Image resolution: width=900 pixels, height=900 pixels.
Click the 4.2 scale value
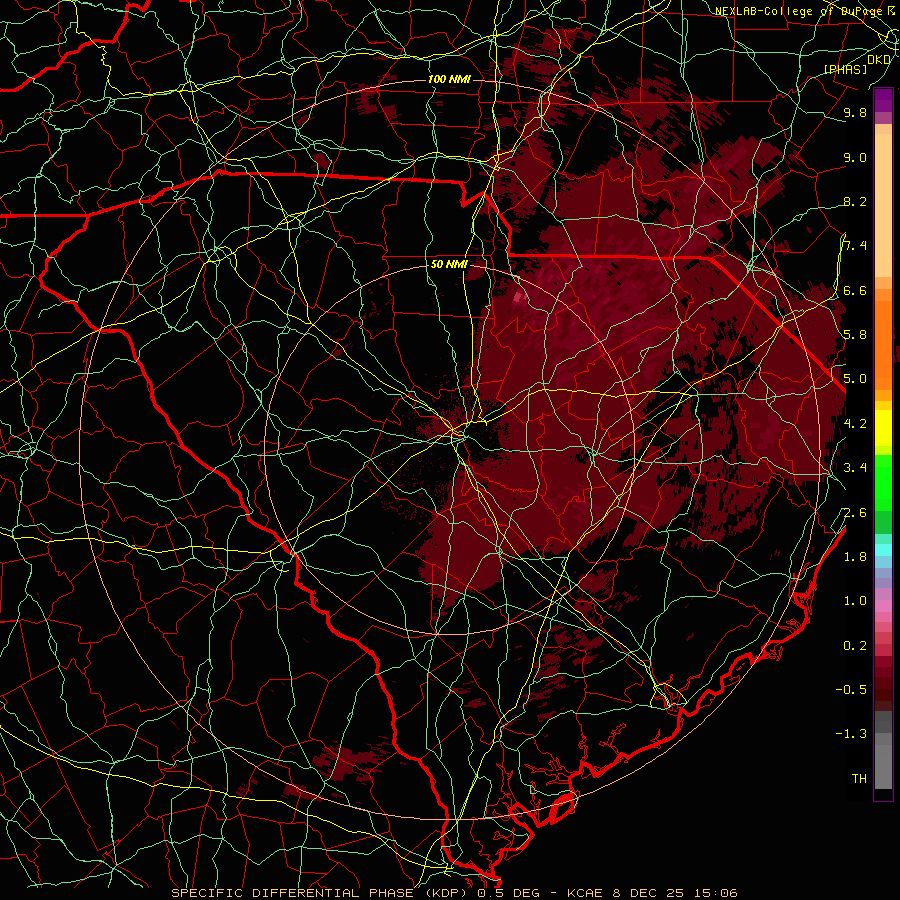point(855,424)
